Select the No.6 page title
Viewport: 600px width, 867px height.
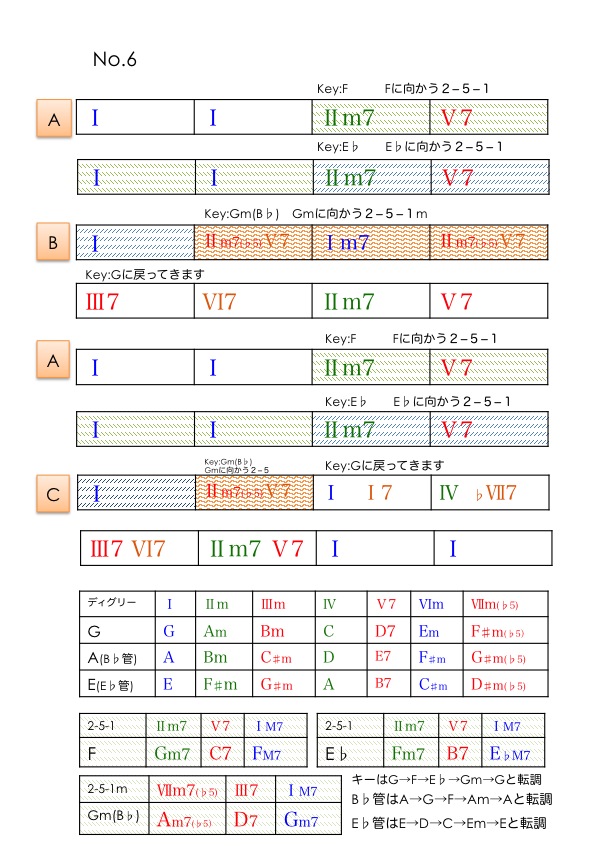pyautogui.click(x=114, y=59)
